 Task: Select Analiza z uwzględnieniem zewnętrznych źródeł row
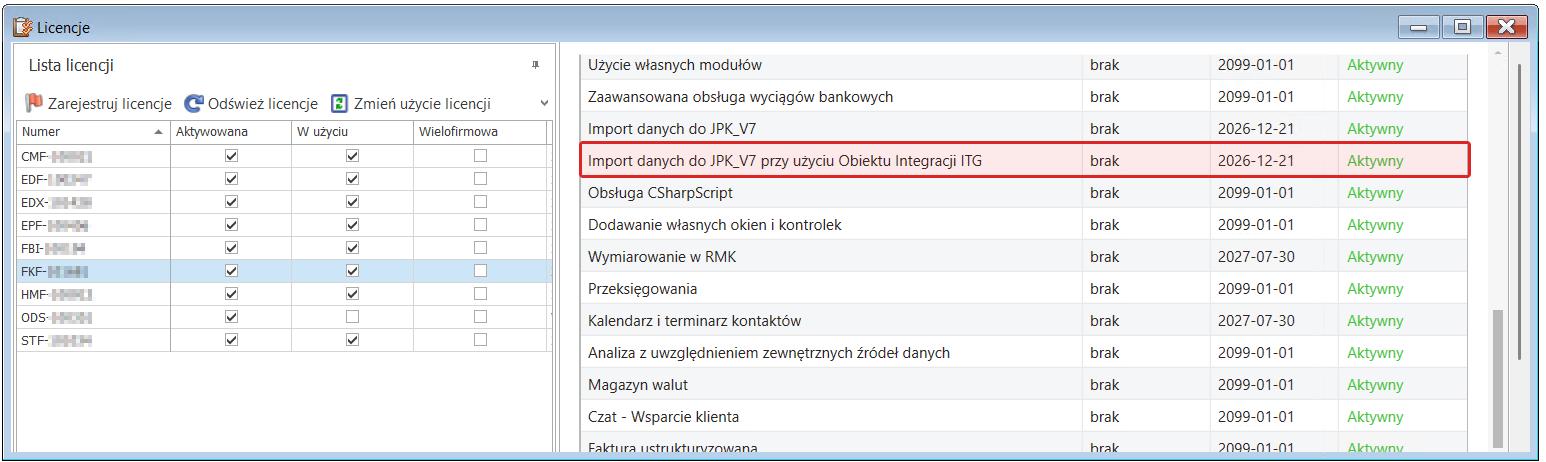click(1025, 353)
